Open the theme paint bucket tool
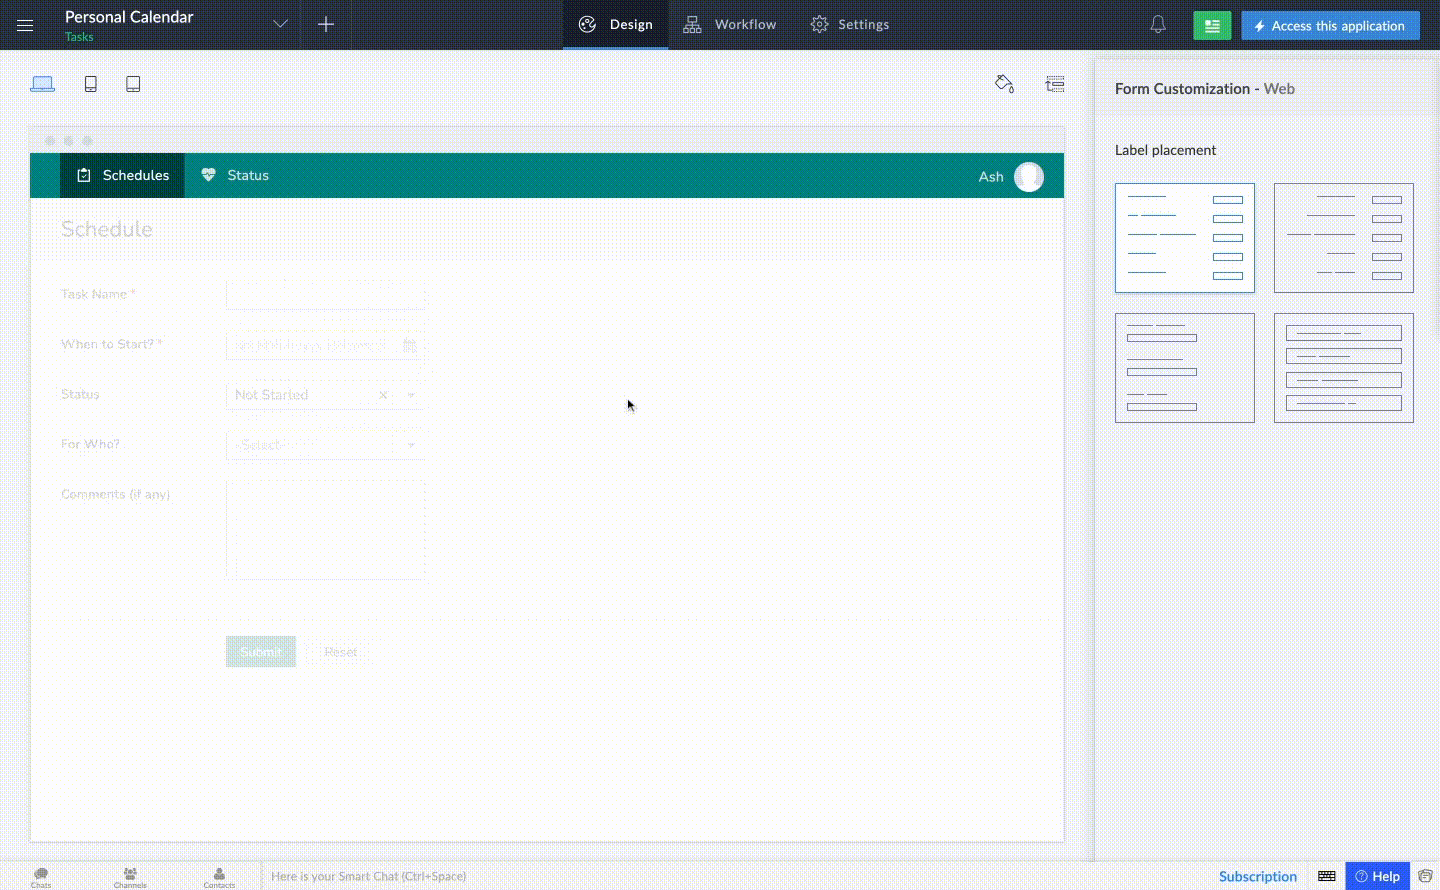Image resolution: width=1440 pixels, height=890 pixels. [1004, 84]
